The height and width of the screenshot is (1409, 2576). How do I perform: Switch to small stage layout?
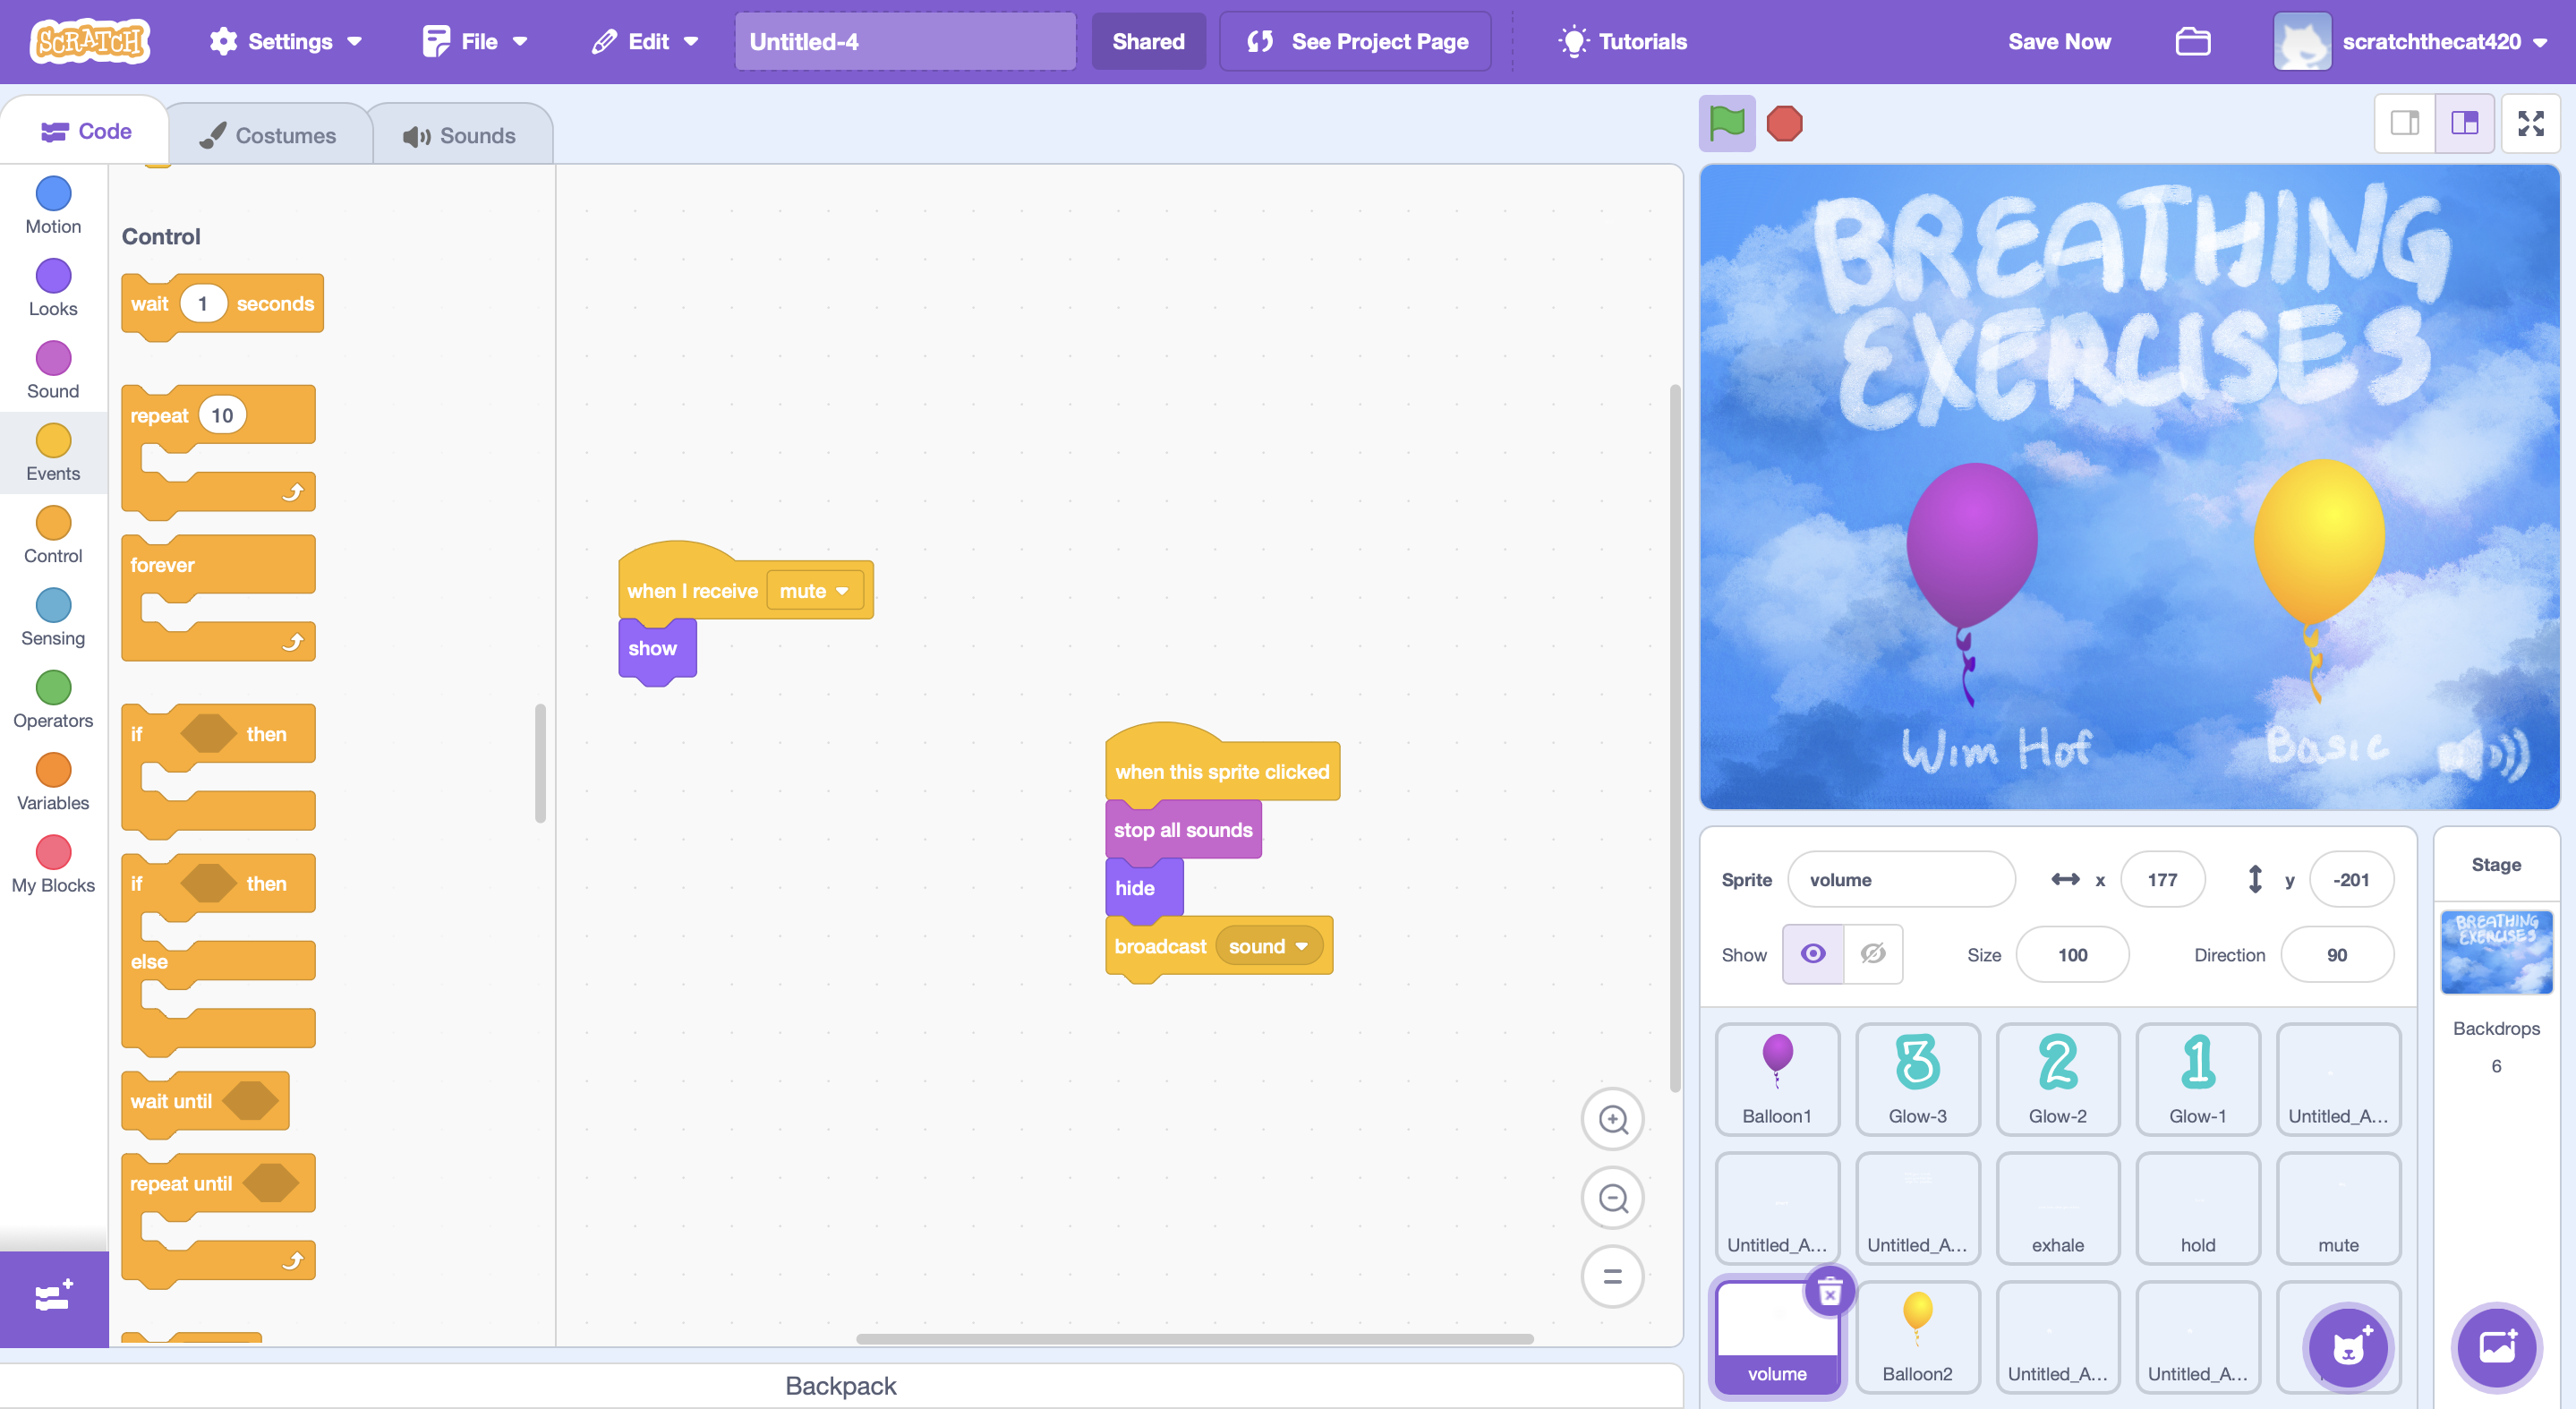tap(2405, 124)
